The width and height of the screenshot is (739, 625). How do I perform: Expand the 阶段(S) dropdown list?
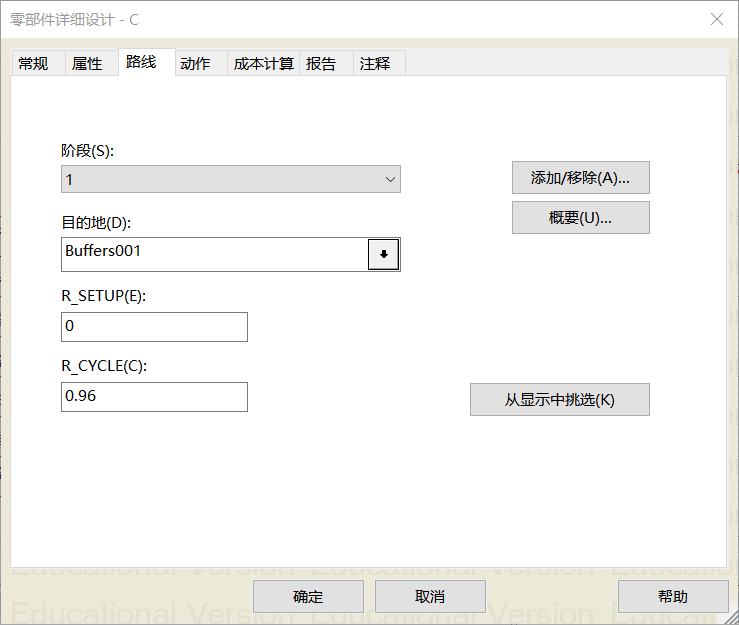click(390, 180)
